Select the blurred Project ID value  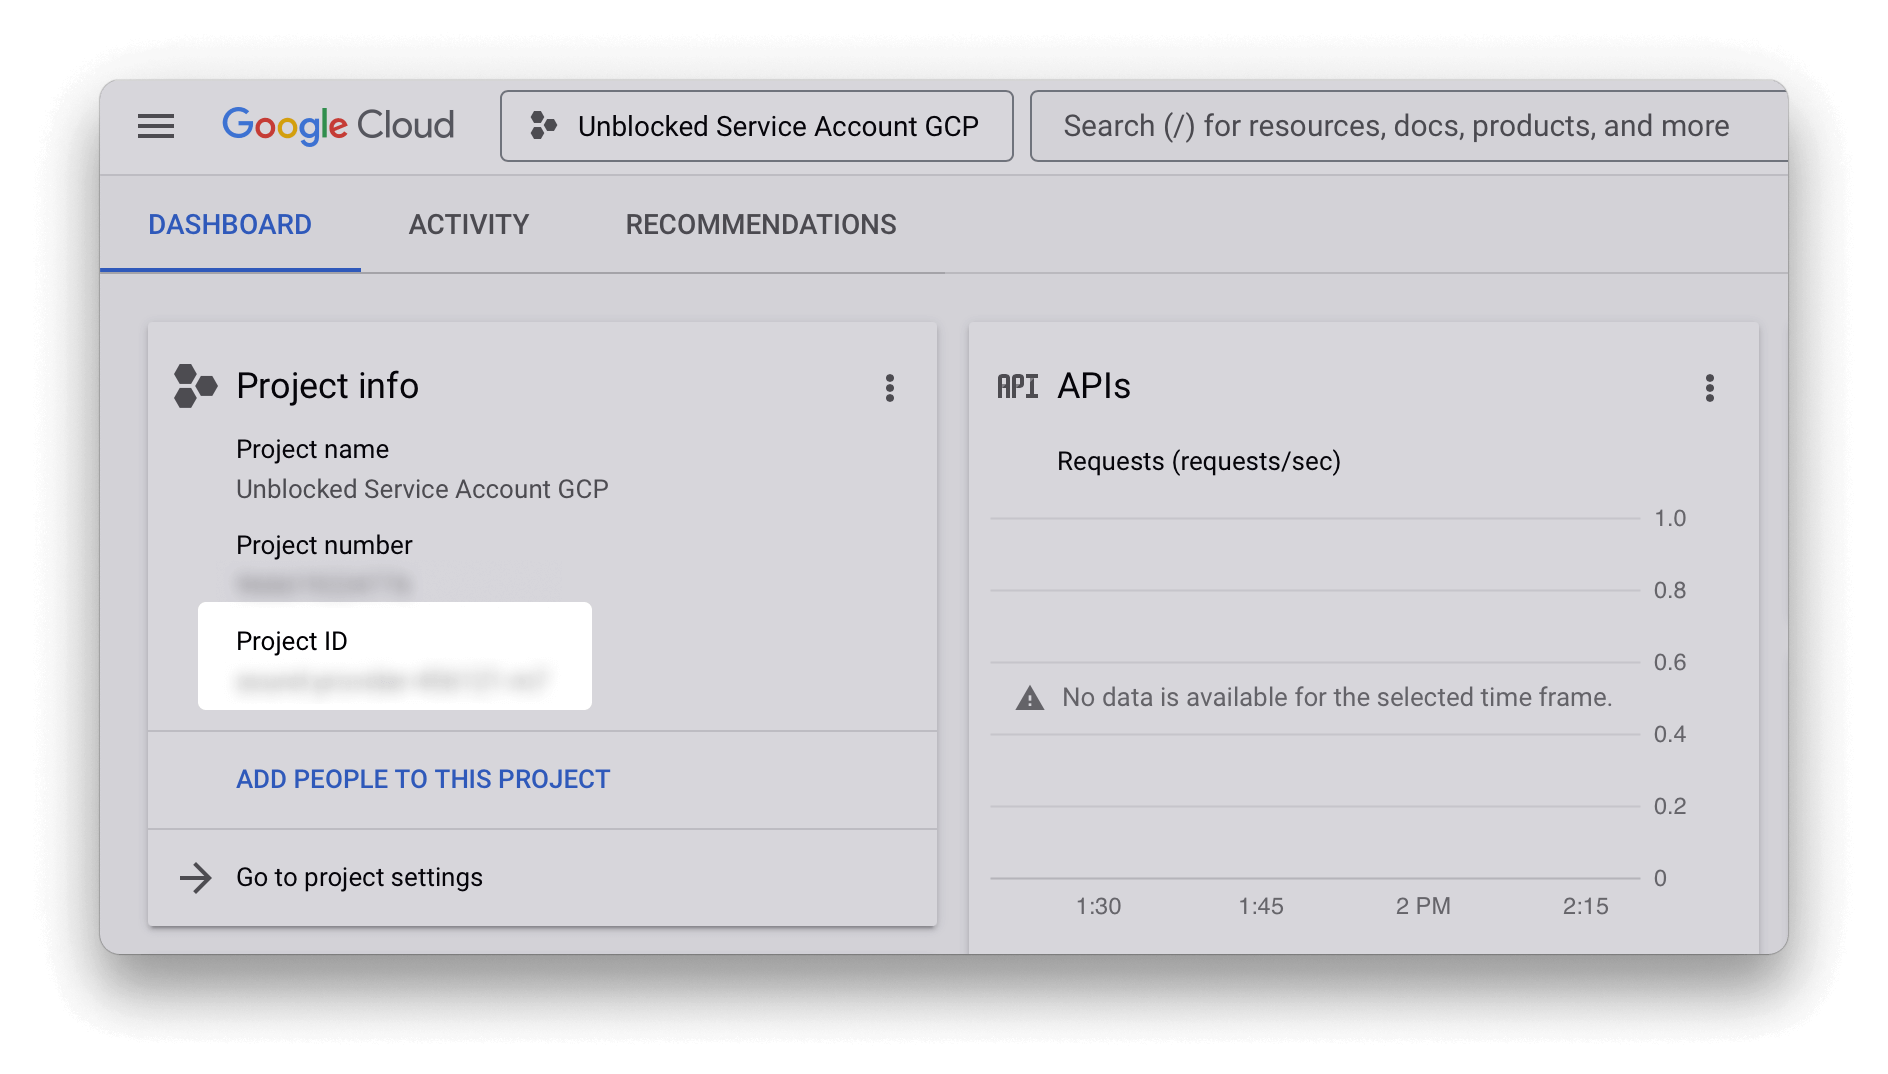pyautogui.click(x=392, y=681)
